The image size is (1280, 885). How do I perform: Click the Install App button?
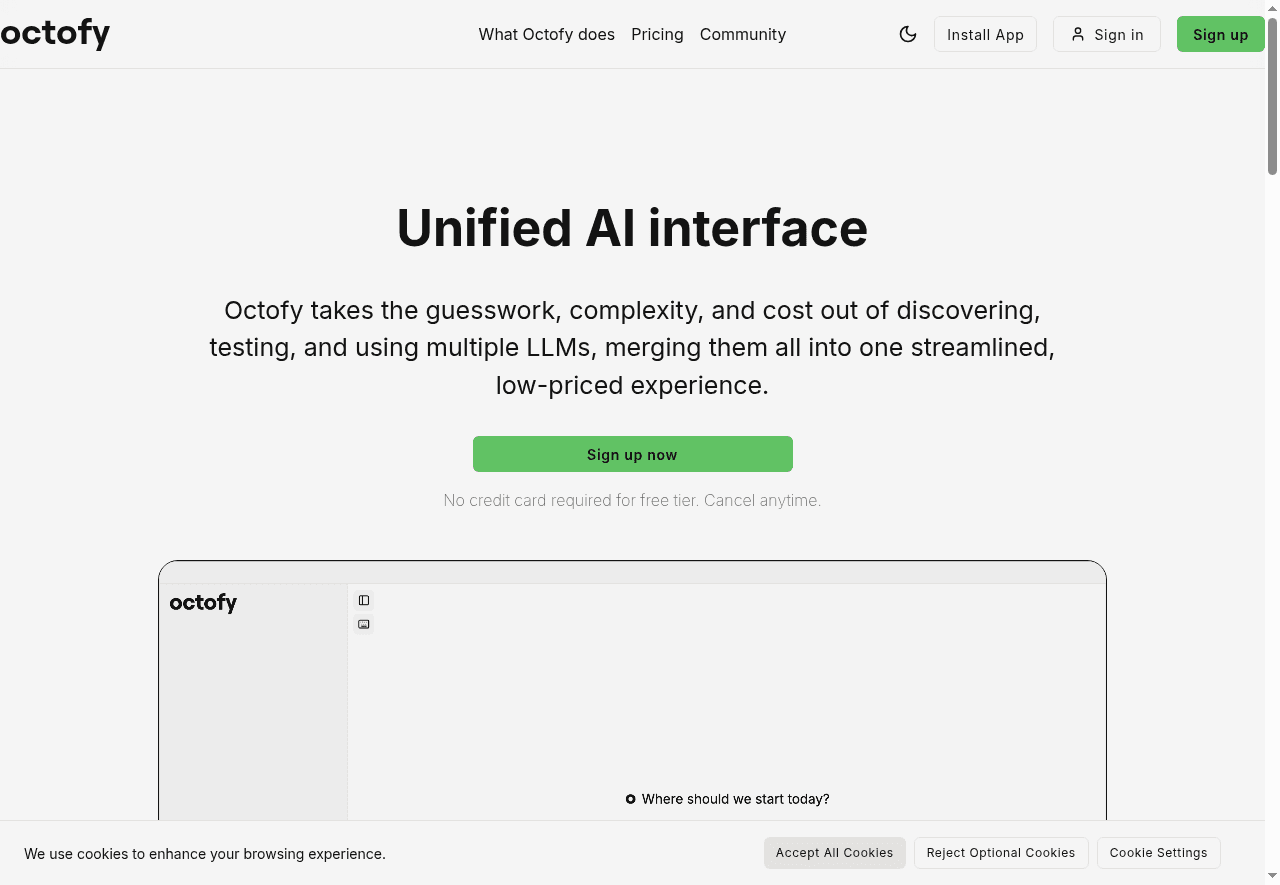coord(985,33)
